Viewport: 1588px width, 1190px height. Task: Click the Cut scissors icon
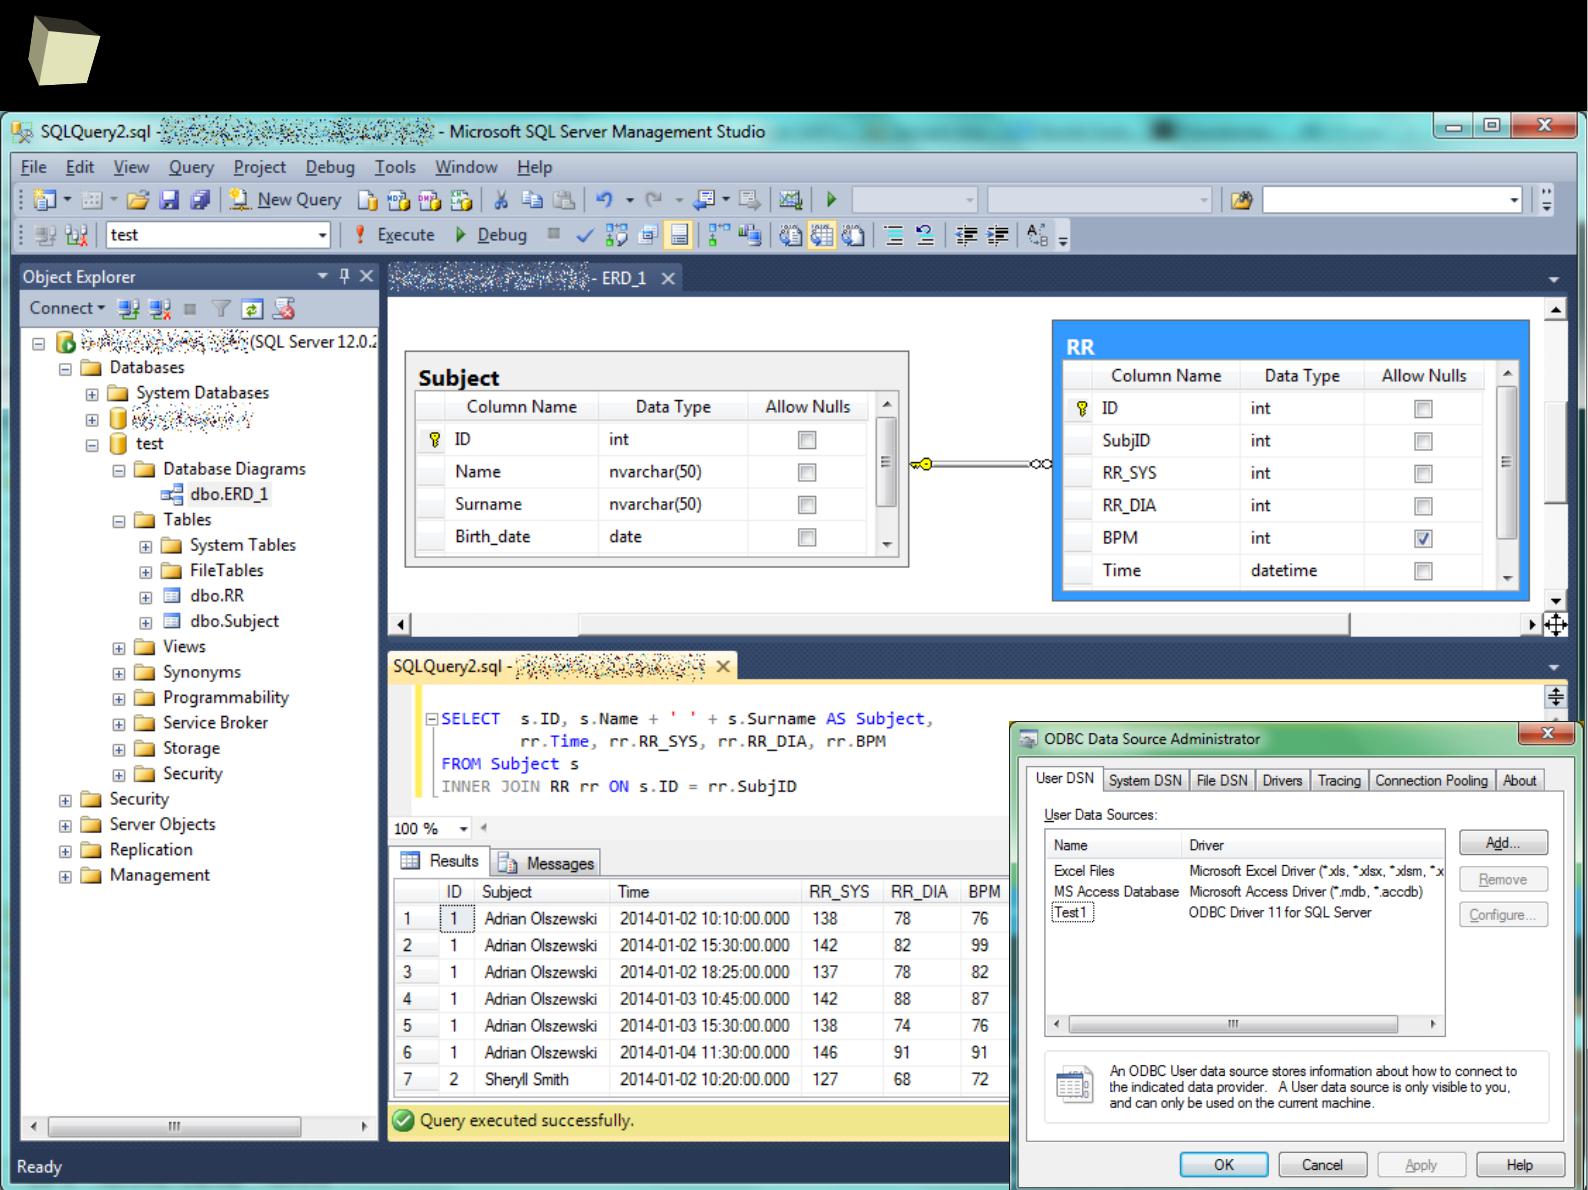click(501, 200)
